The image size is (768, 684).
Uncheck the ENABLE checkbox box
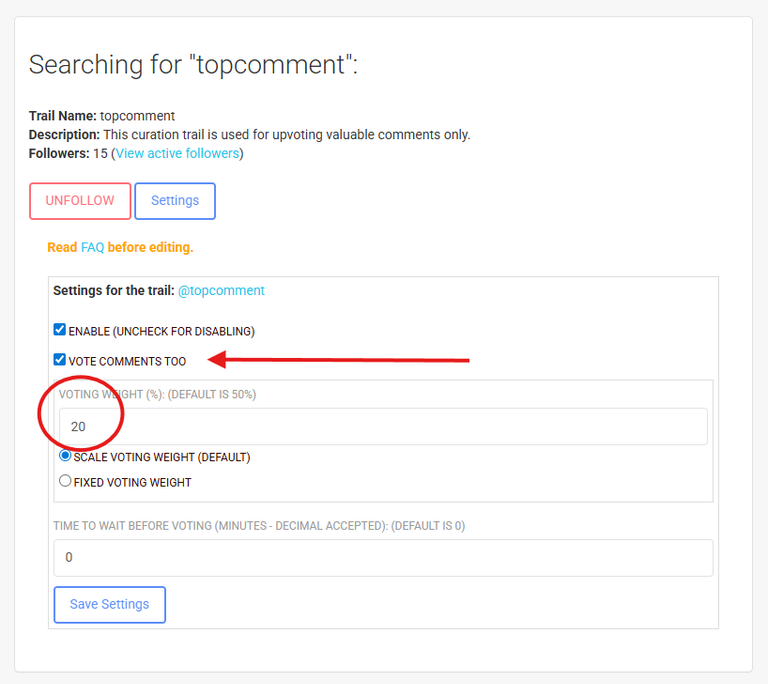pos(60,330)
